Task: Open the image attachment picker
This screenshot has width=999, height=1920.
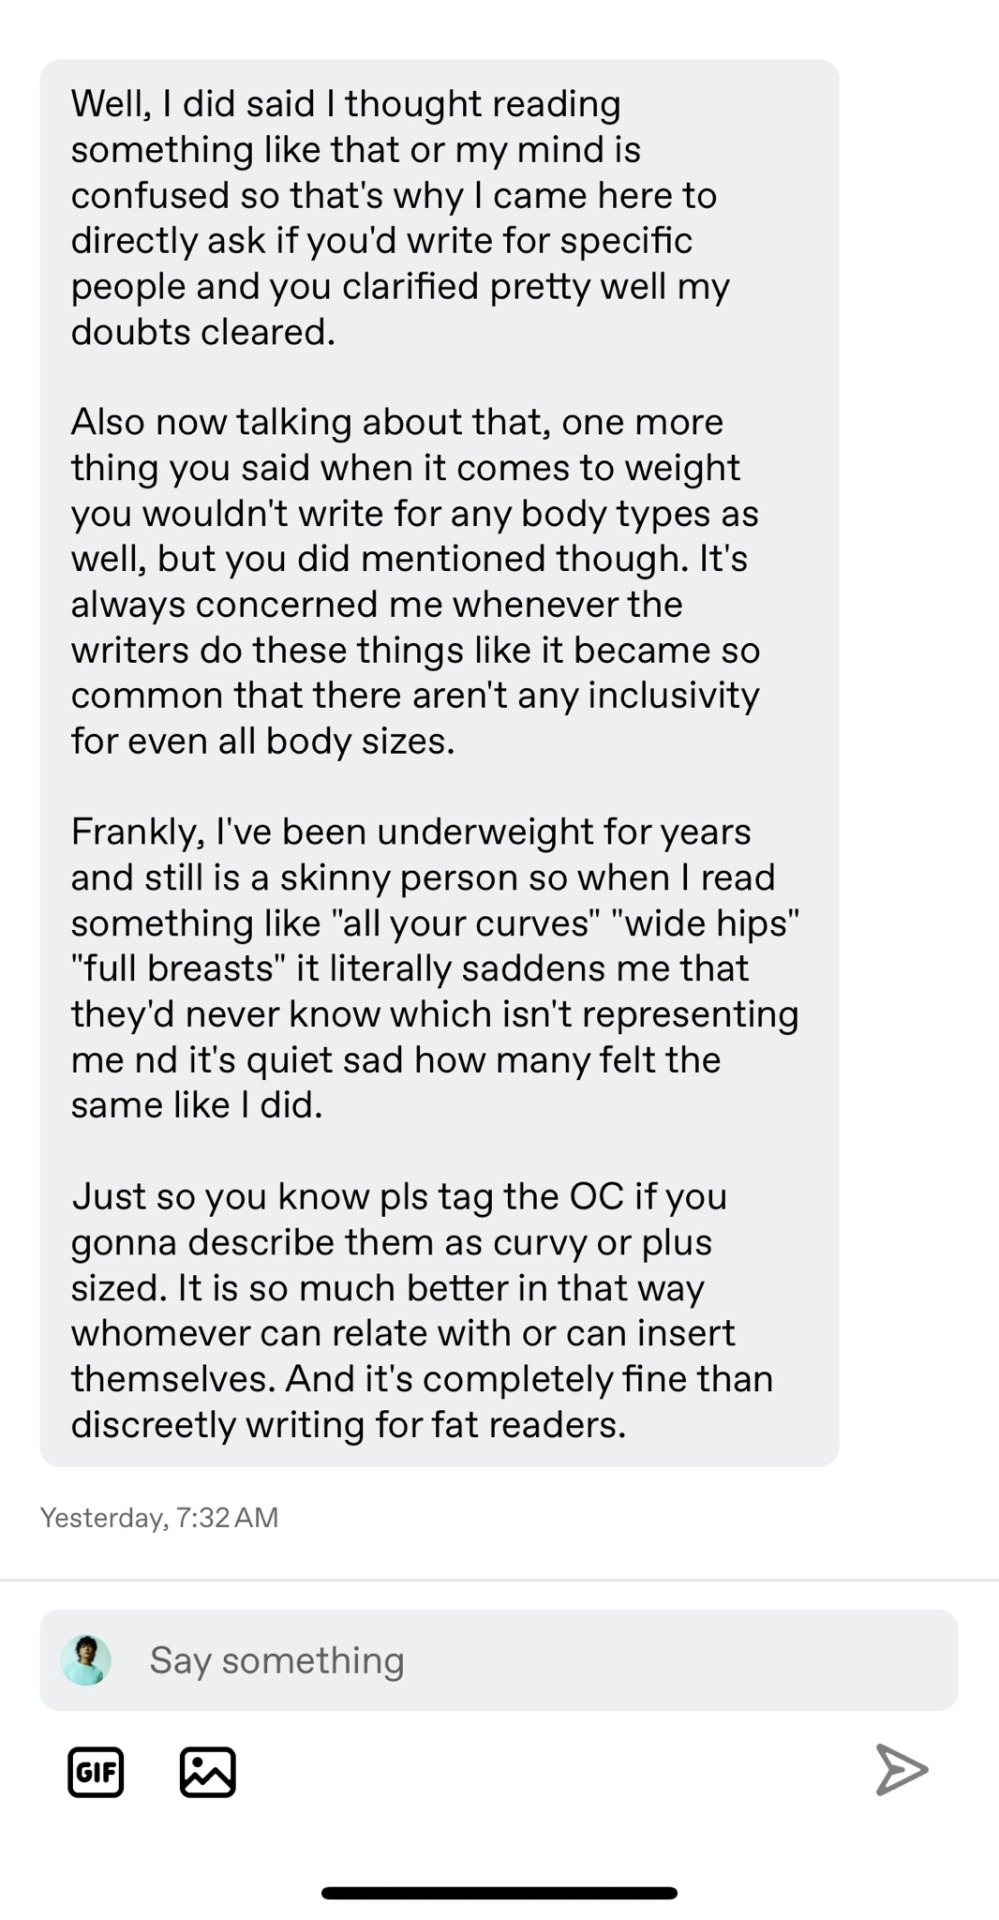Action: 207,1772
